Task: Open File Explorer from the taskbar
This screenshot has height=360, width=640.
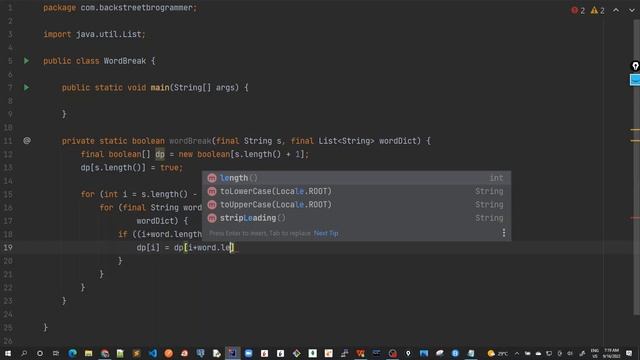Action: pos(89,353)
